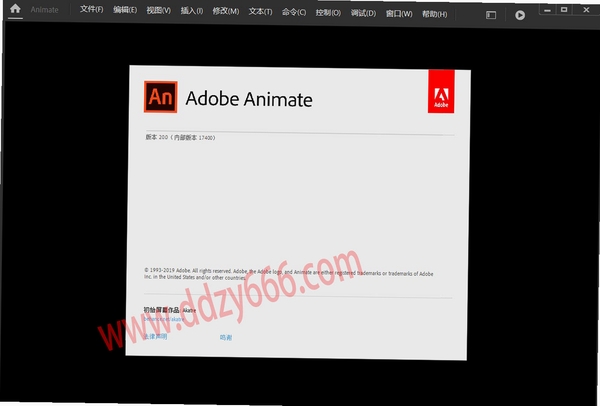Minimize the Animate window
This screenshot has width=600, height=406.
pyautogui.click(x=547, y=10)
